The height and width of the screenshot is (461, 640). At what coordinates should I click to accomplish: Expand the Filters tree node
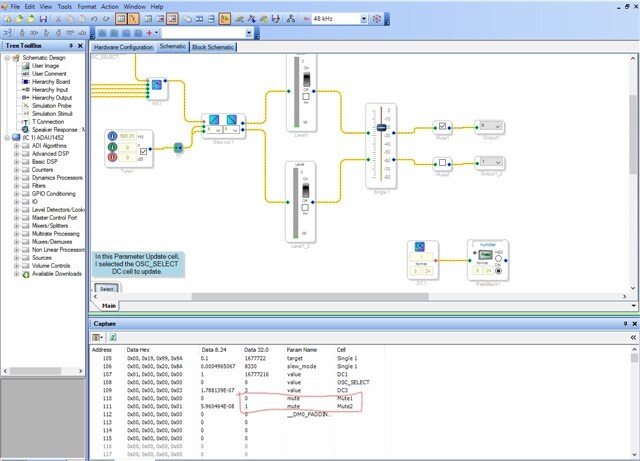(17, 186)
